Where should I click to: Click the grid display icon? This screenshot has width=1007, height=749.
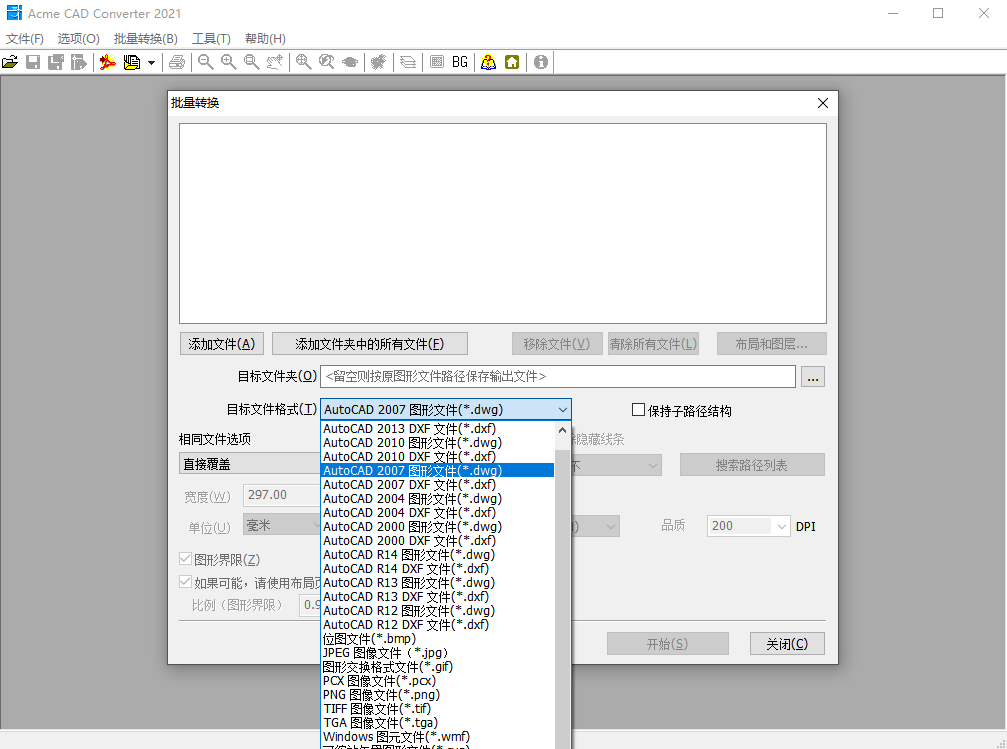[437, 62]
